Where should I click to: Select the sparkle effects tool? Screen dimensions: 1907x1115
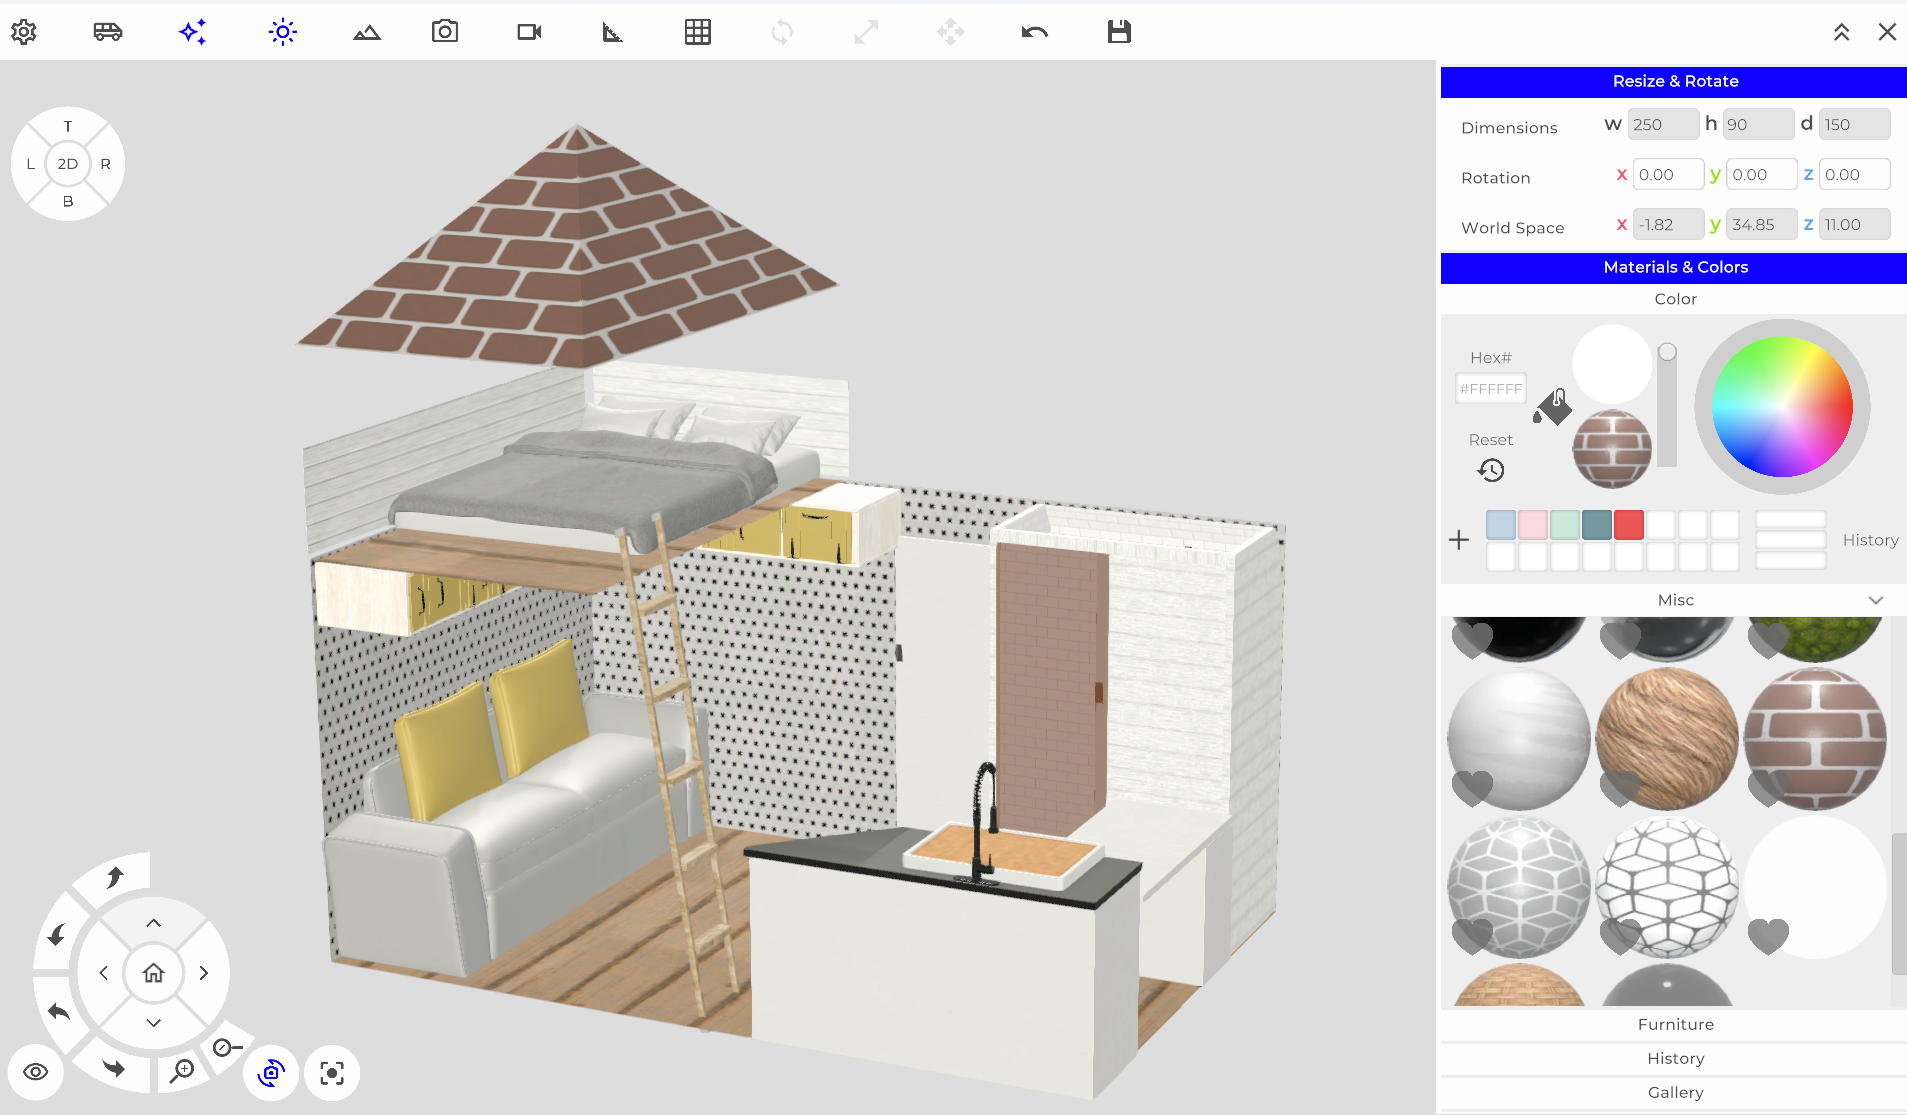[x=193, y=32]
